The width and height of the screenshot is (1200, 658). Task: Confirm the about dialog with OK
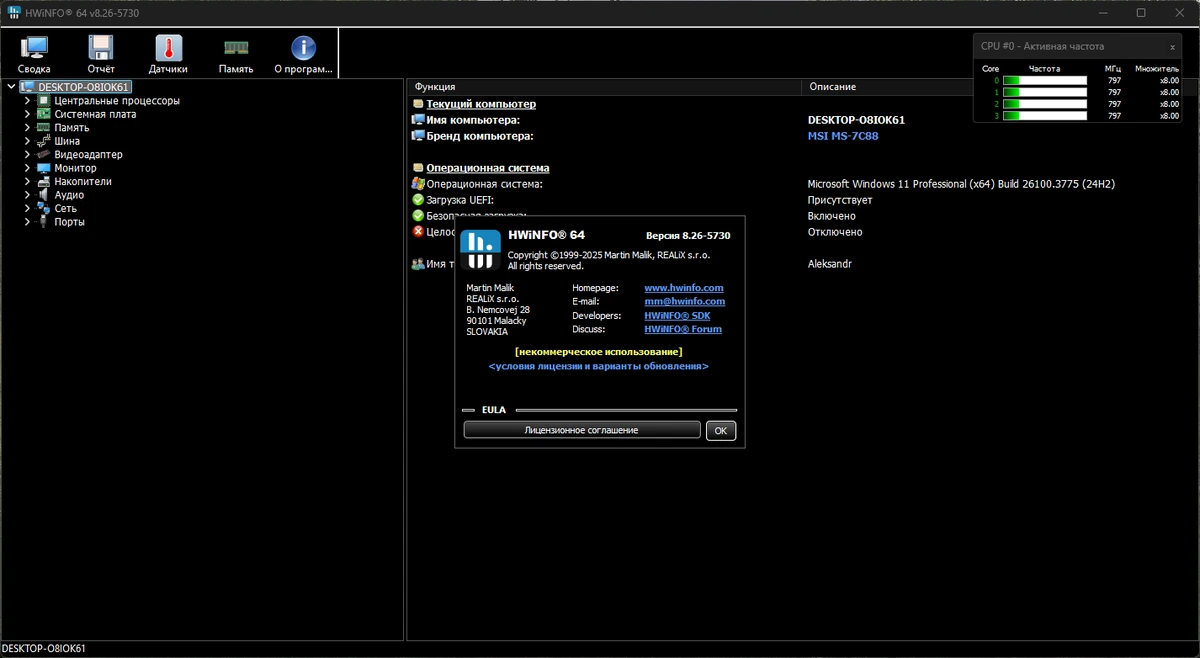pos(721,430)
